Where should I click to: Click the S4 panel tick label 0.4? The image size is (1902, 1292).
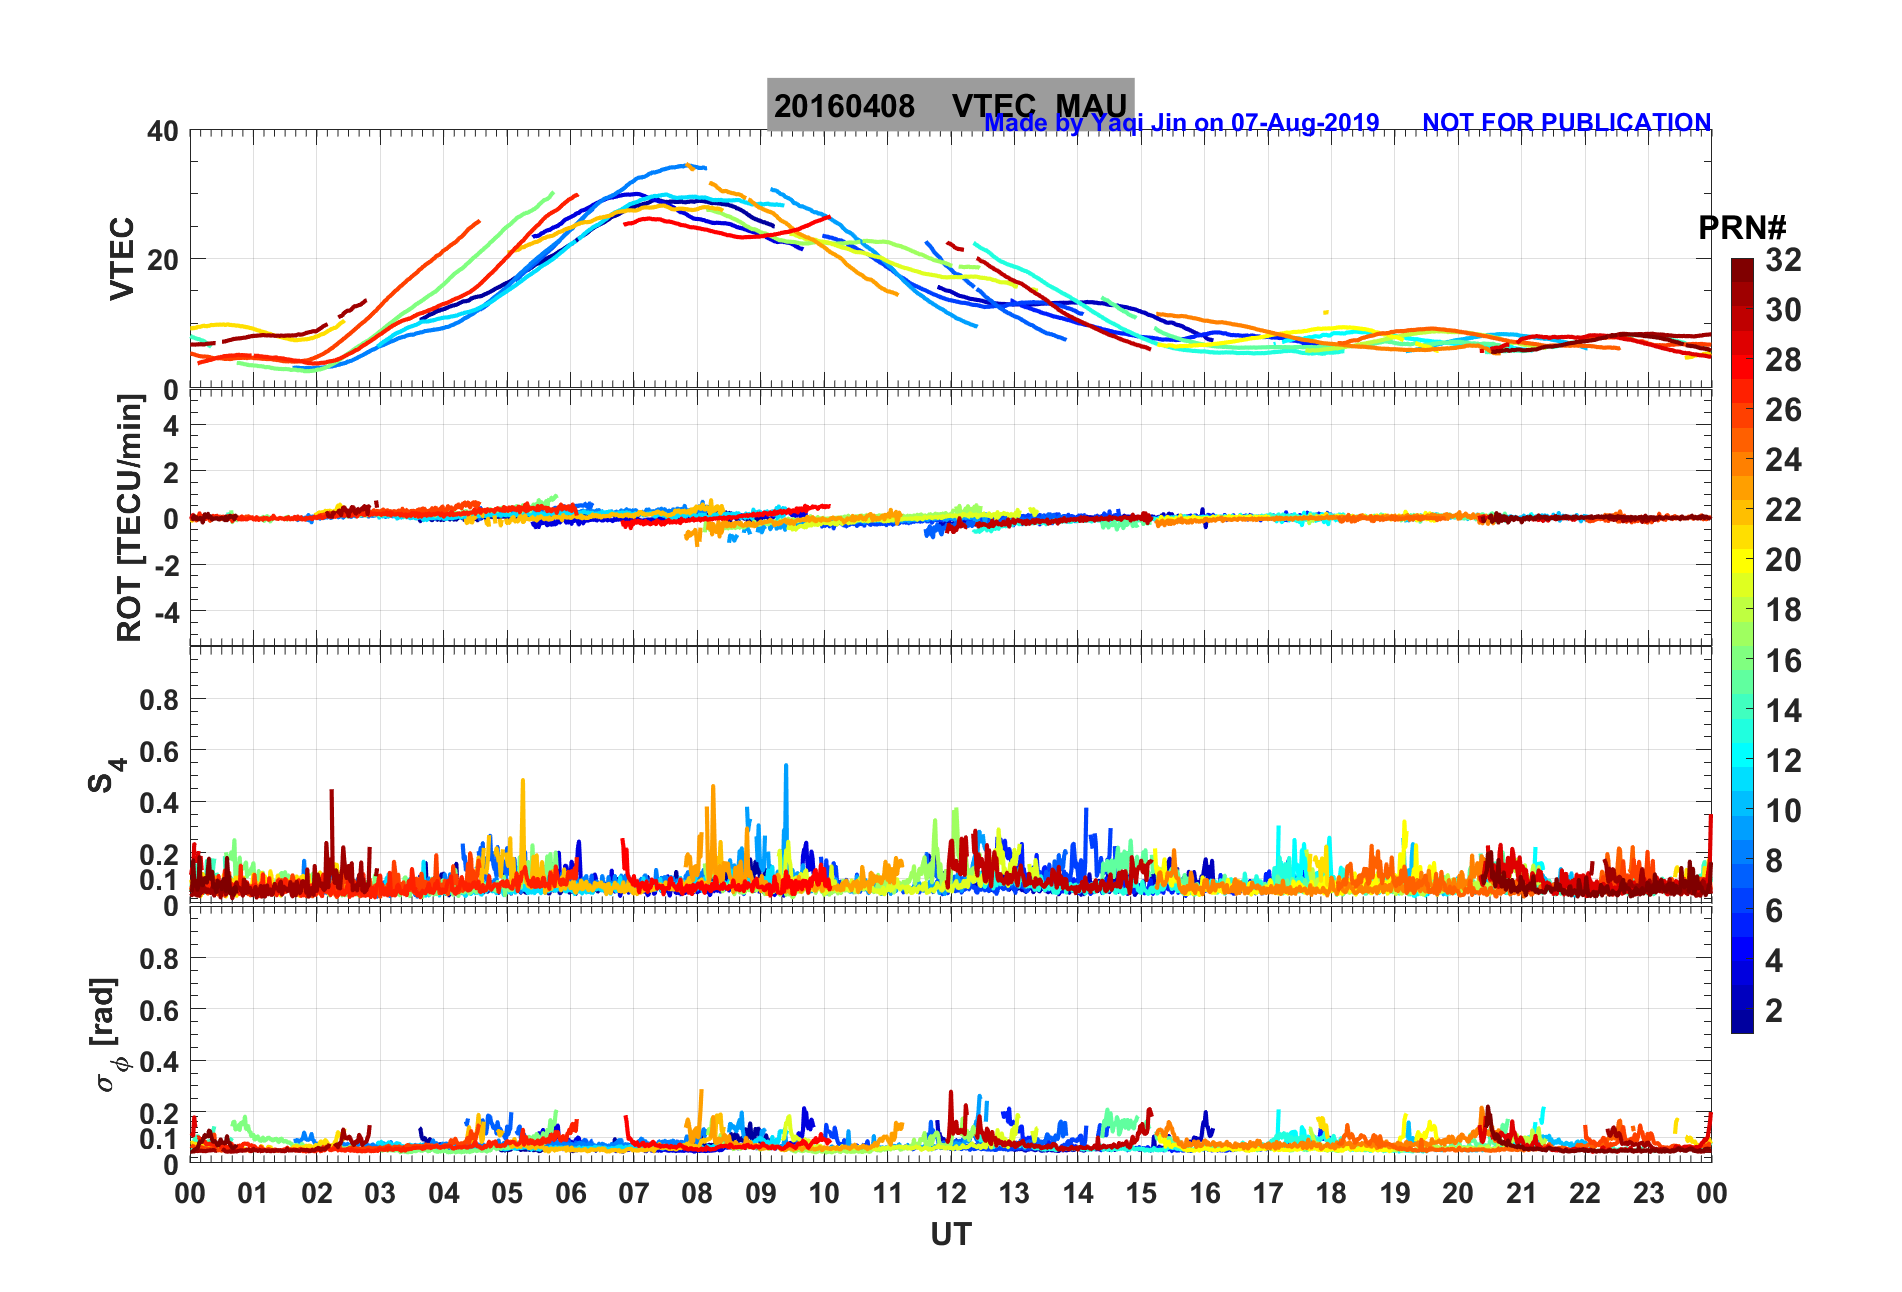click(x=159, y=803)
